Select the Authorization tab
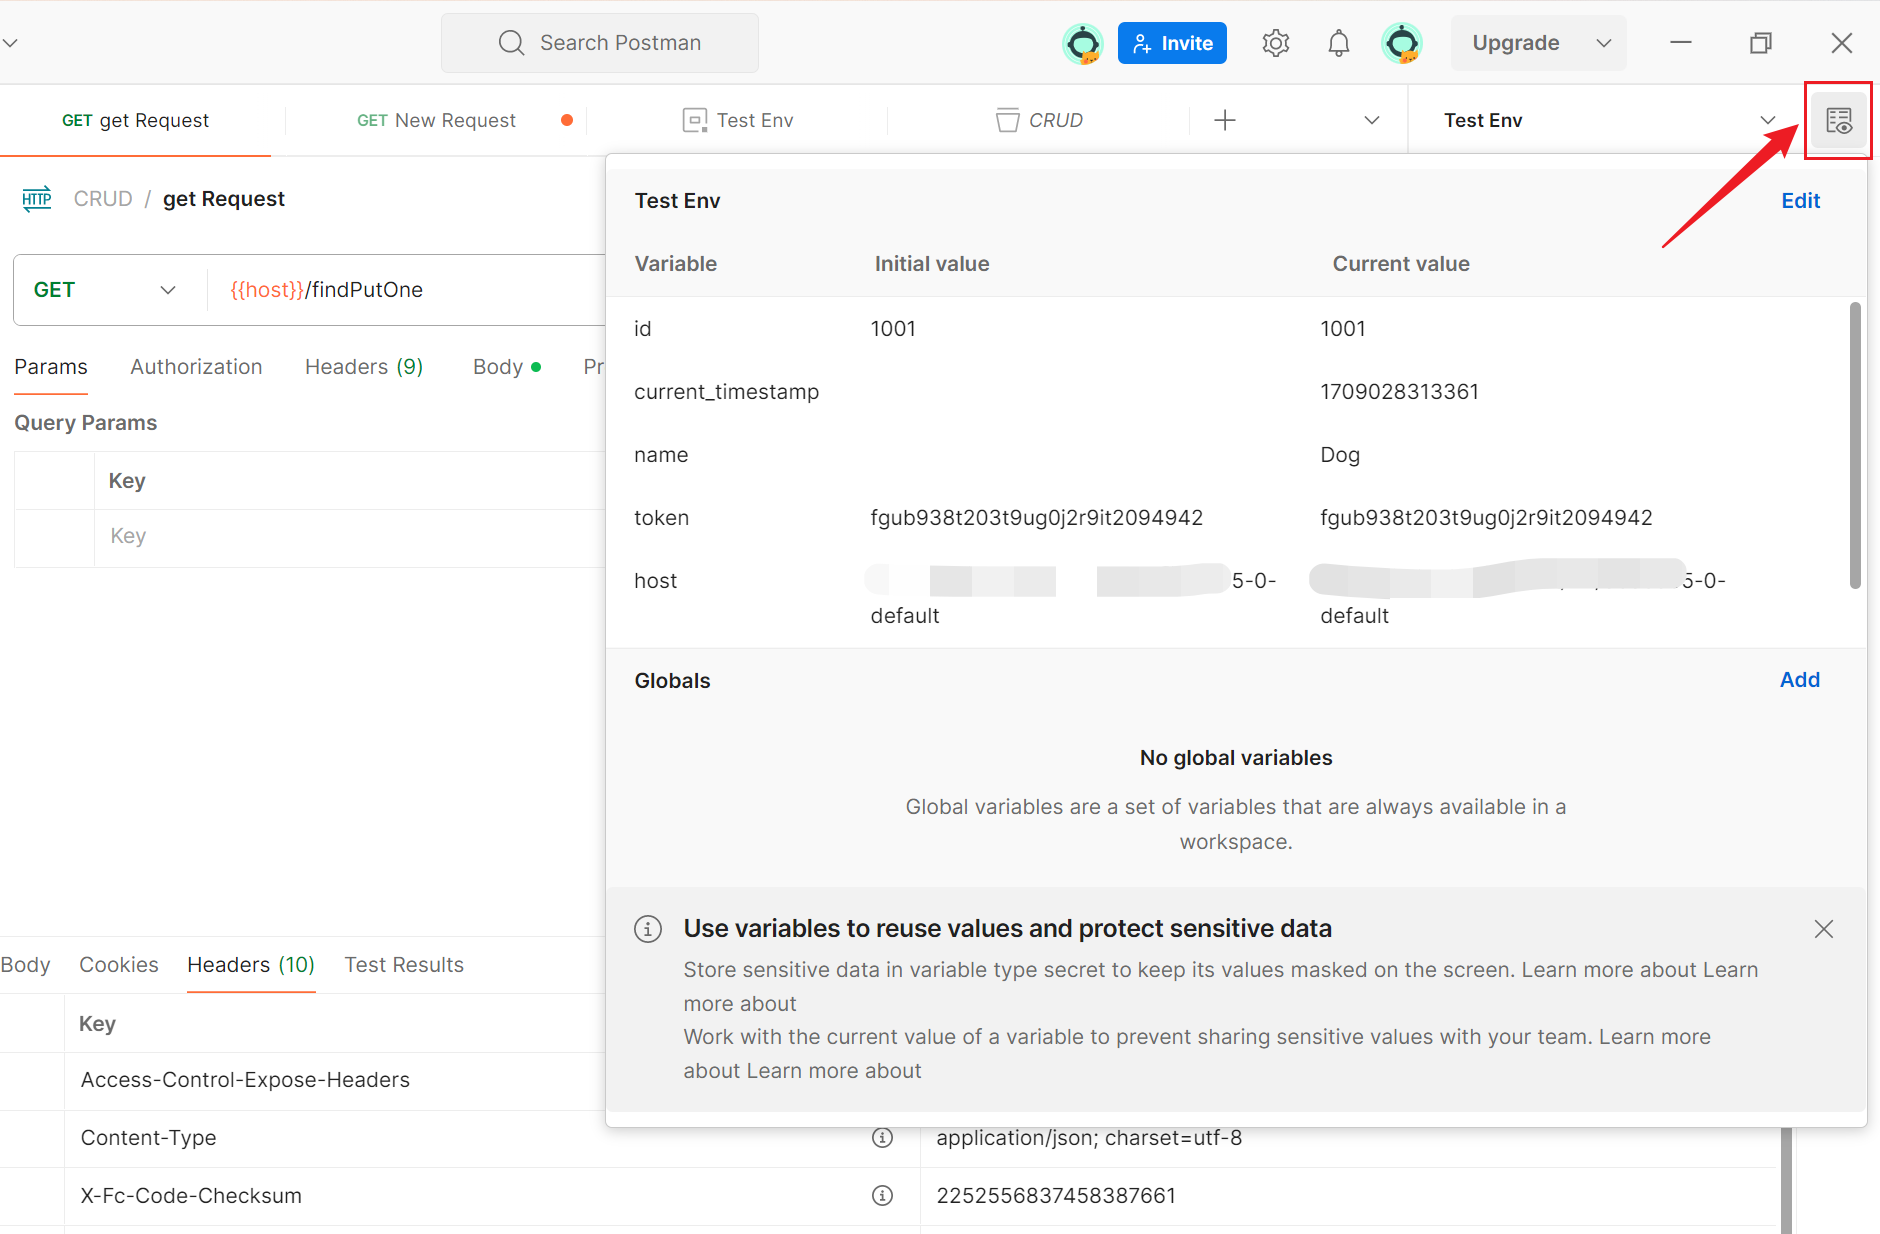The height and width of the screenshot is (1234, 1880). [x=196, y=367]
